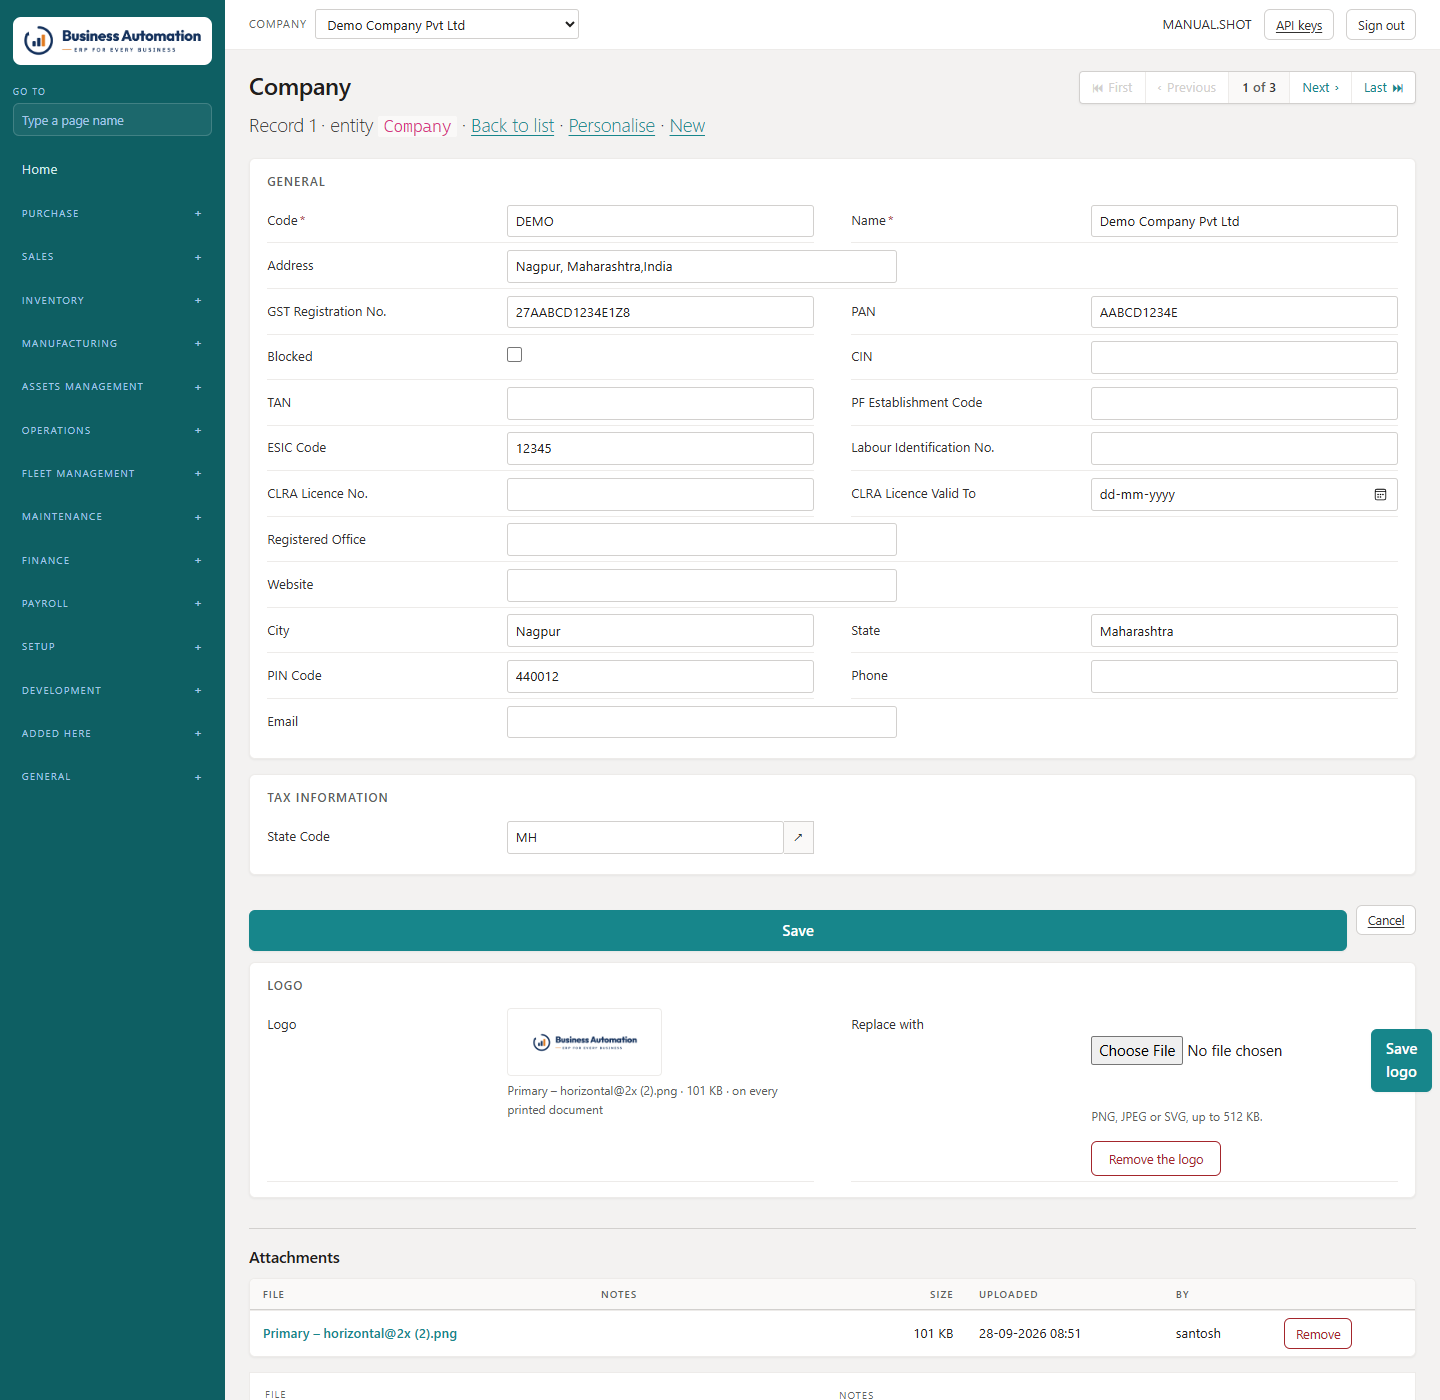Click the GST Registration No. field

[x=660, y=312]
